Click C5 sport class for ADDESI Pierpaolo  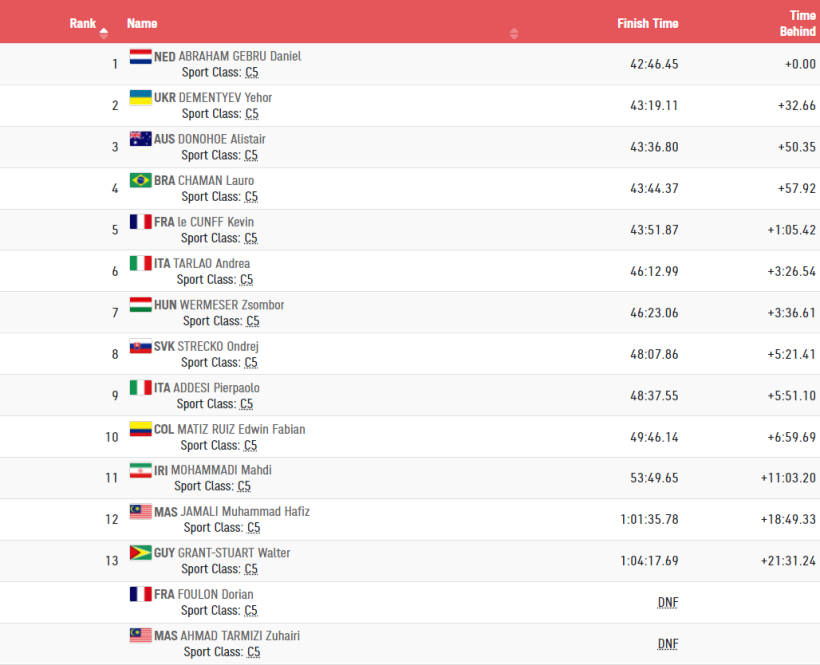pyautogui.click(x=246, y=404)
